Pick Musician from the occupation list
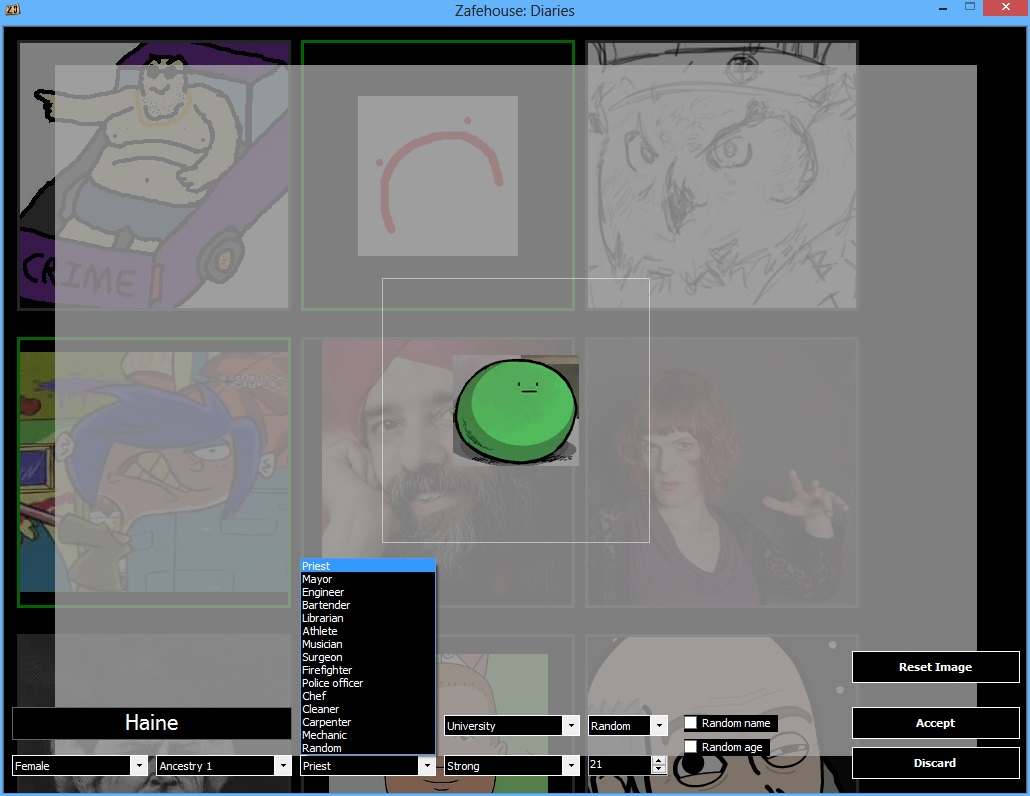Screen dimensions: 1030x796 pos(322,644)
